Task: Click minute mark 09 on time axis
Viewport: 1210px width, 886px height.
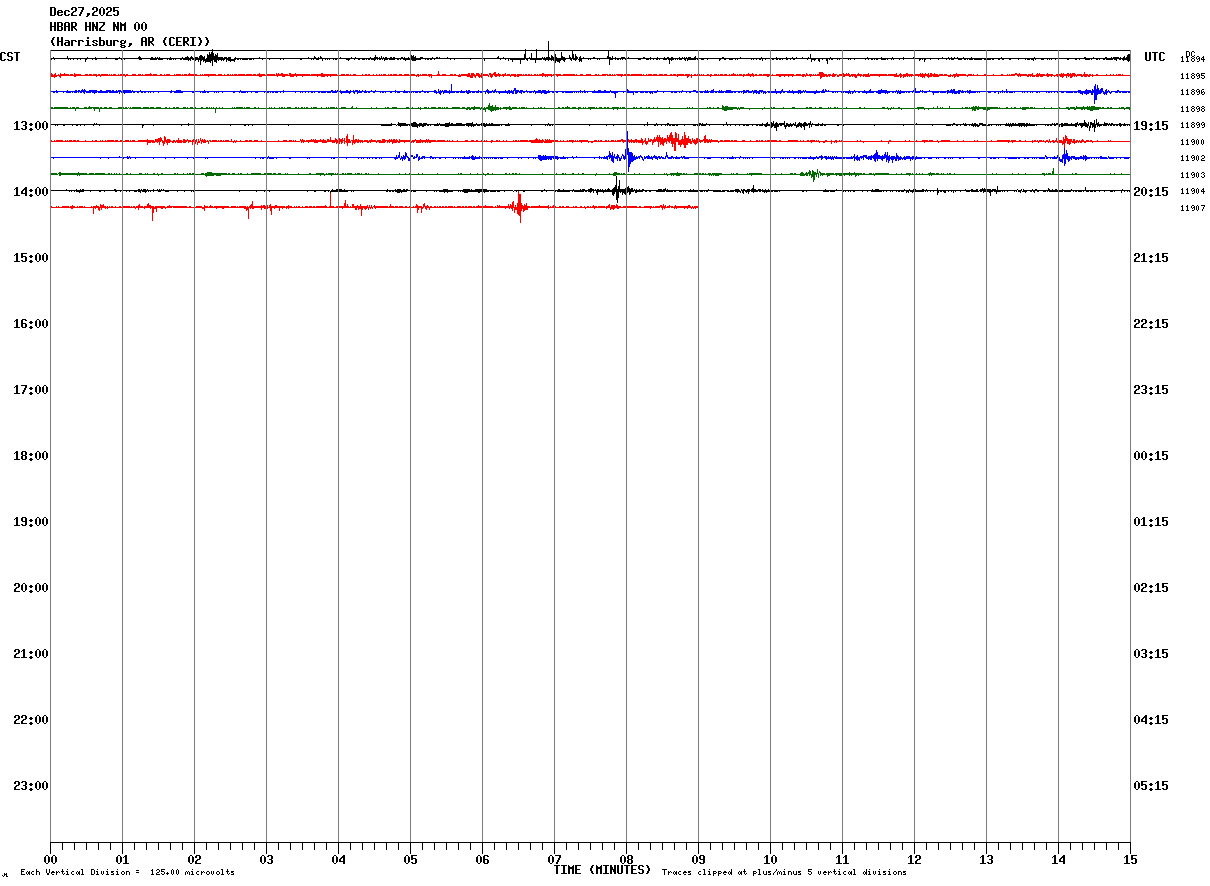Action: click(698, 860)
